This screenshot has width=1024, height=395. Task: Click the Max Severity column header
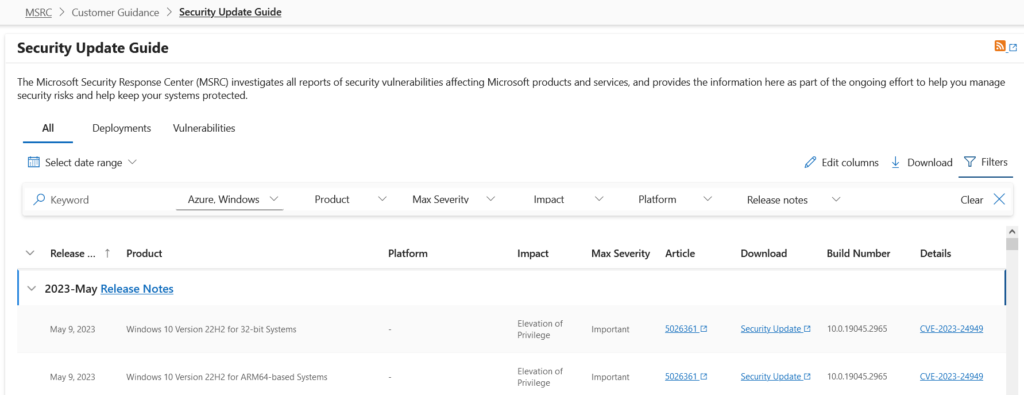(x=620, y=253)
